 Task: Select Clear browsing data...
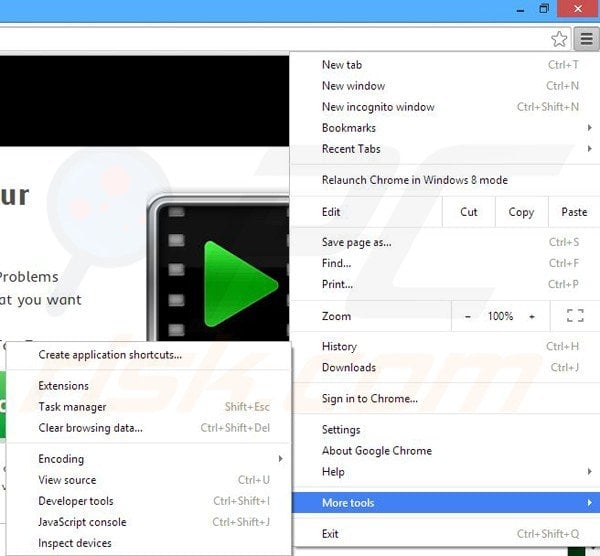tap(149, 428)
